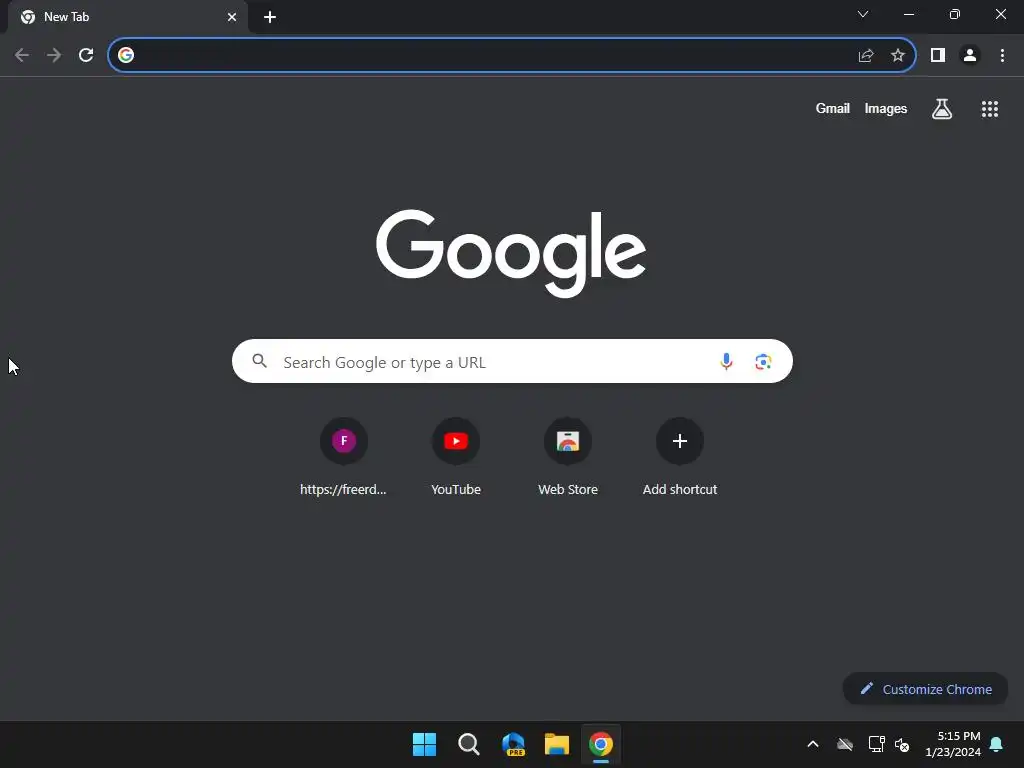Click the muted volume tray icon

coord(902,744)
